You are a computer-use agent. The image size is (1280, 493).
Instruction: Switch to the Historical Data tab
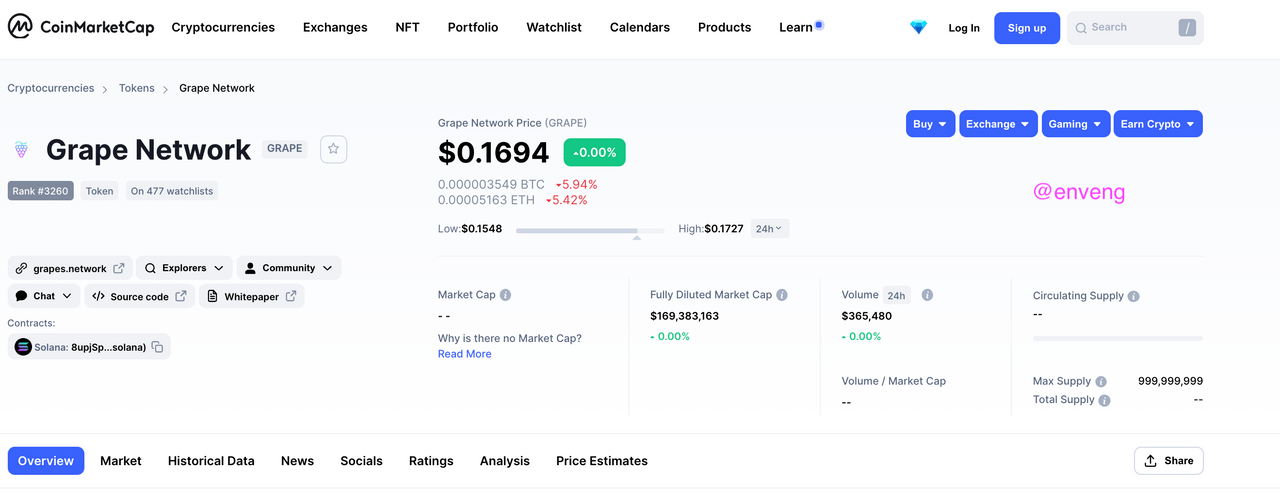(211, 461)
